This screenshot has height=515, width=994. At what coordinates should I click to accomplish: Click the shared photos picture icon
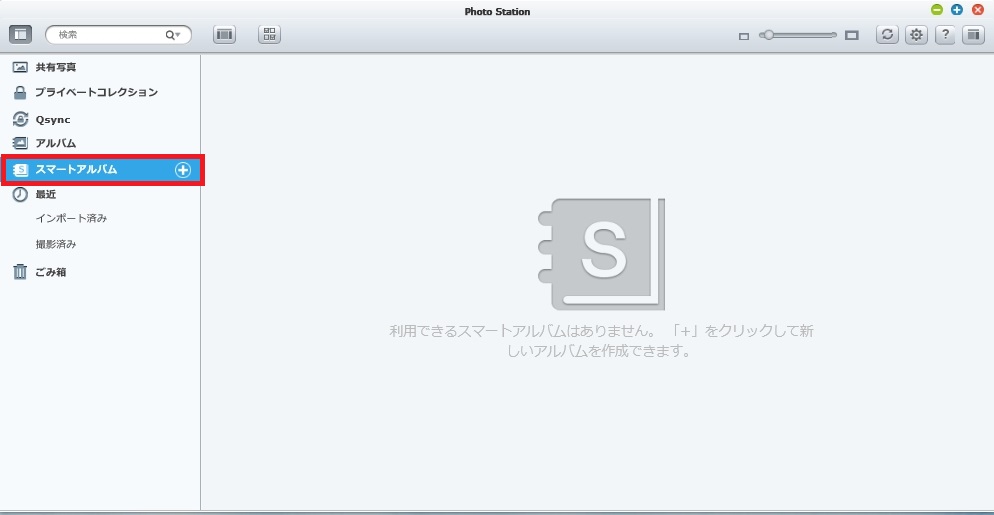click(20, 67)
